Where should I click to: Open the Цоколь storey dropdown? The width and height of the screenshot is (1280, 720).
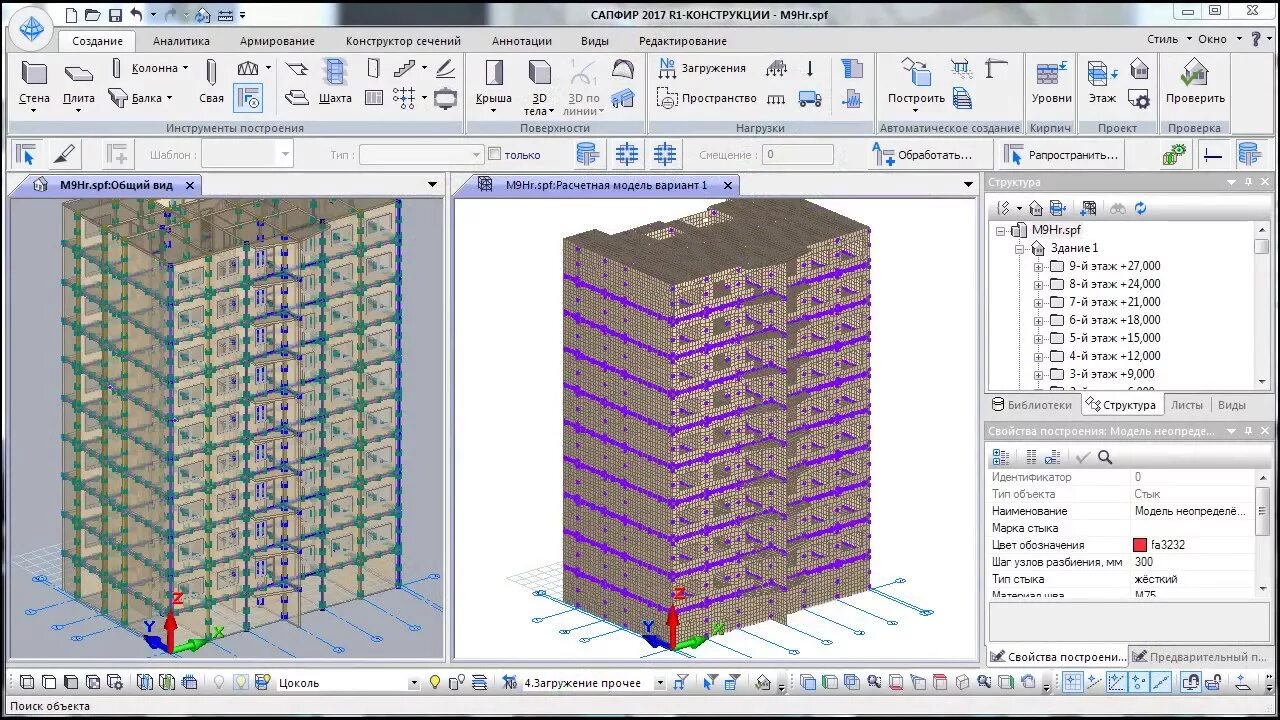click(x=414, y=683)
